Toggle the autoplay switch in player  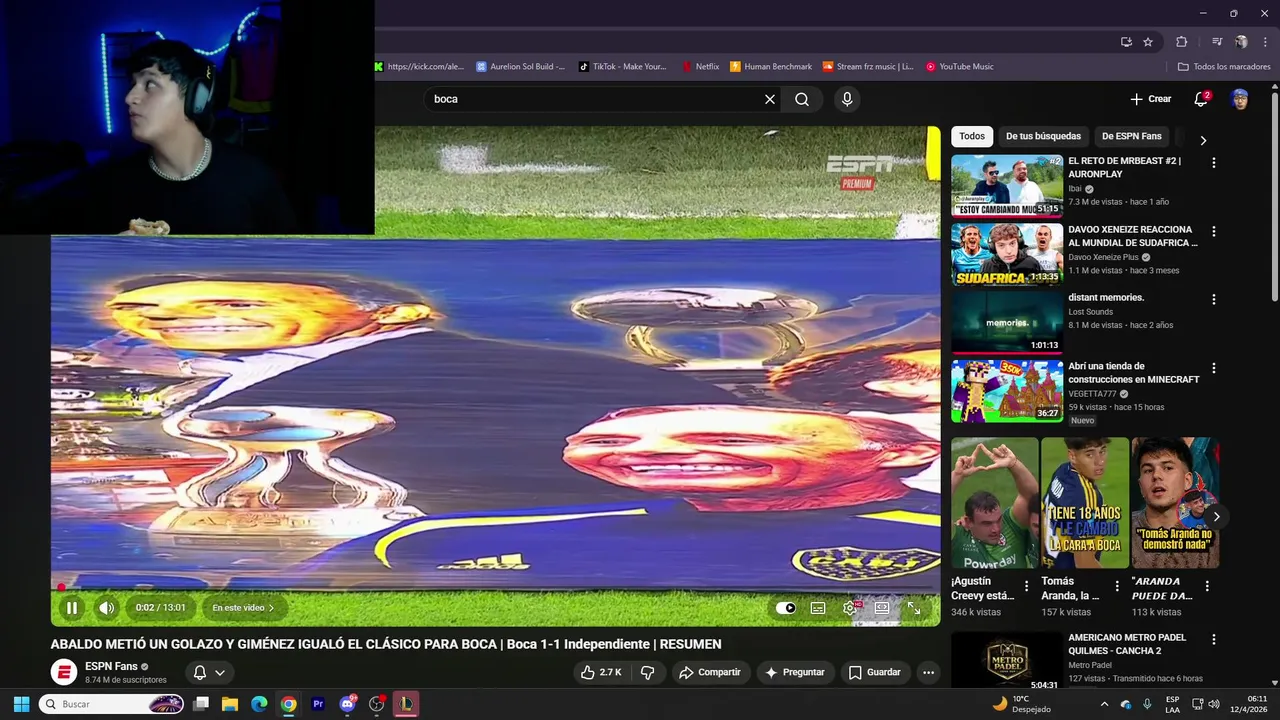[x=786, y=608]
